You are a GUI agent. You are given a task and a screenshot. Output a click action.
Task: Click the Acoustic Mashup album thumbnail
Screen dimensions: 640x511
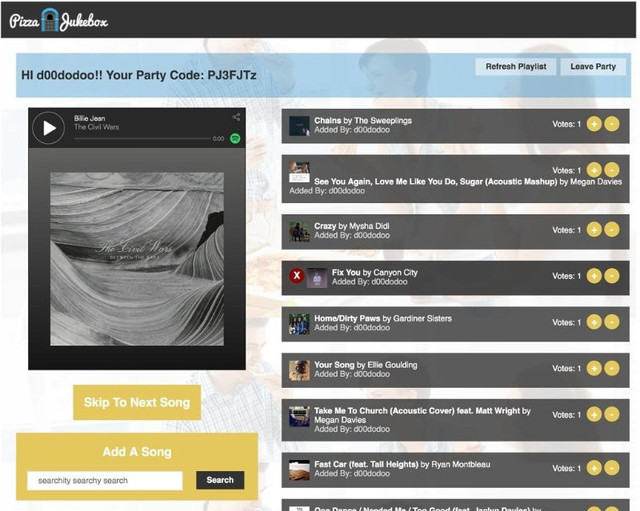click(x=299, y=172)
